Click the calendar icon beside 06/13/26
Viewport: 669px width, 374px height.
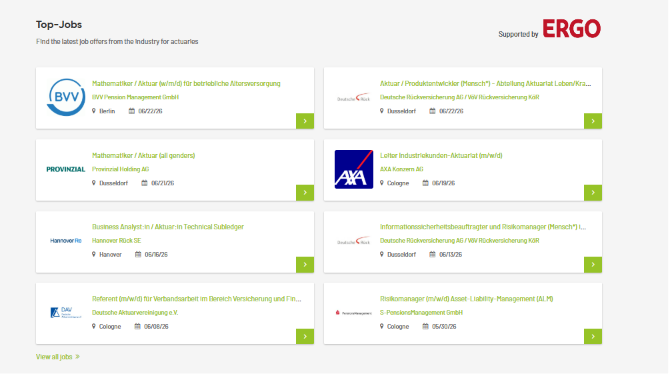(x=432, y=254)
